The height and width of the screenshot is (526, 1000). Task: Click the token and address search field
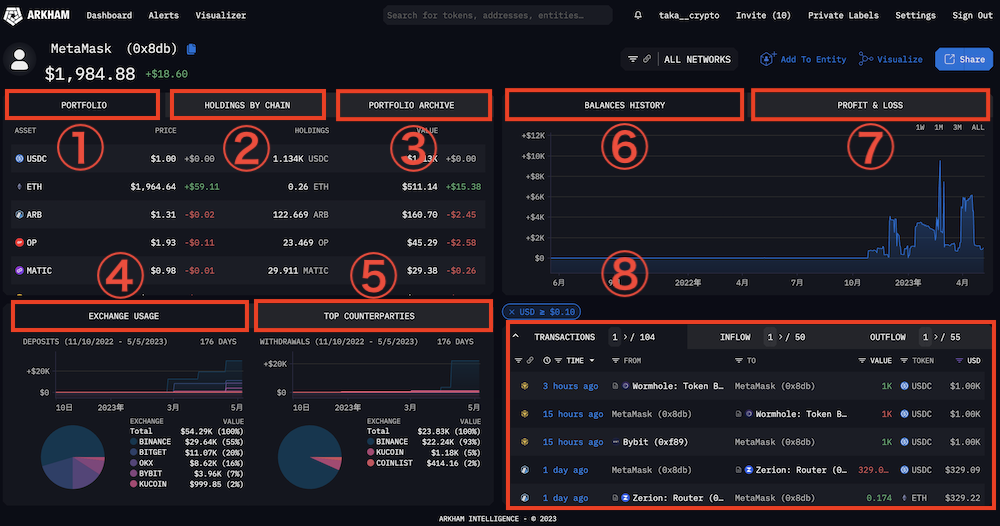click(497, 16)
